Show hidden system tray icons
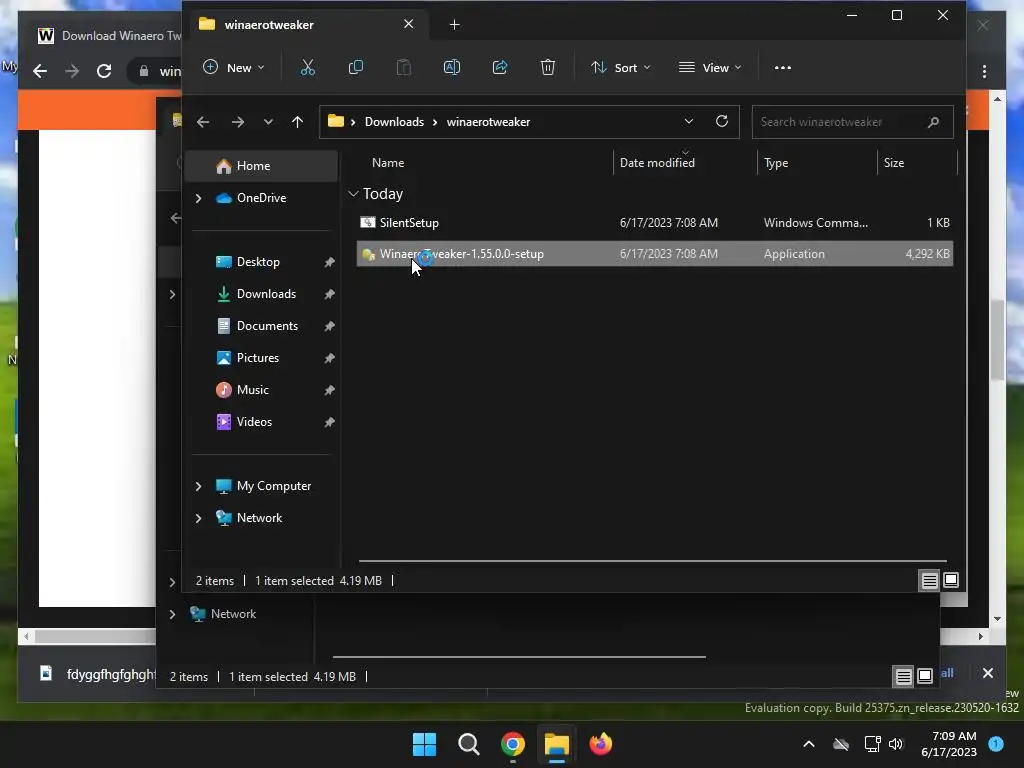The image size is (1024, 768). (808, 744)
